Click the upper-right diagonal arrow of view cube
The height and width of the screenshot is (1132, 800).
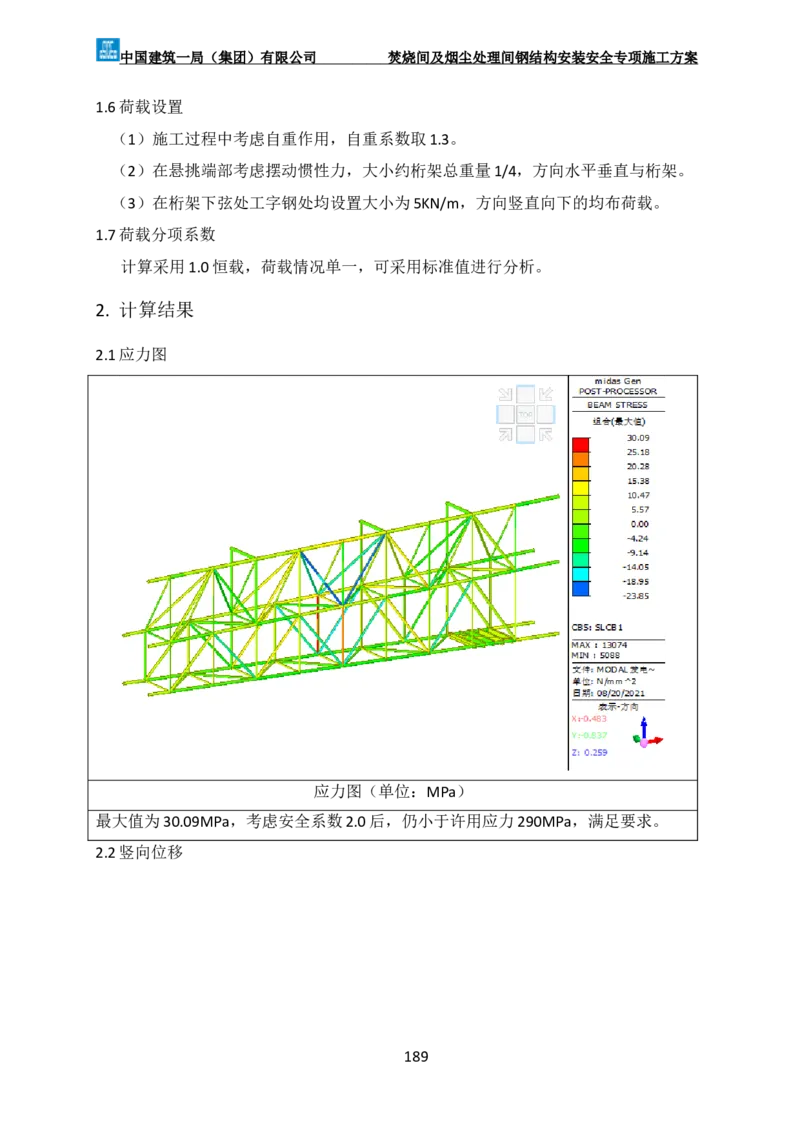click(545, 394)
